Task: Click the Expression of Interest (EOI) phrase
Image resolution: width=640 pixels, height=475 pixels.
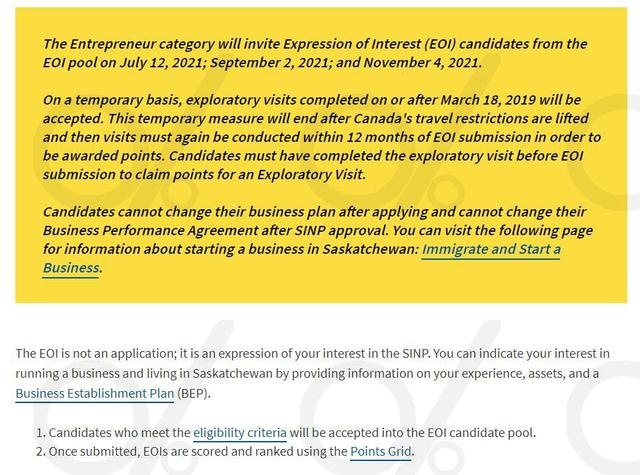Action: 369,44
